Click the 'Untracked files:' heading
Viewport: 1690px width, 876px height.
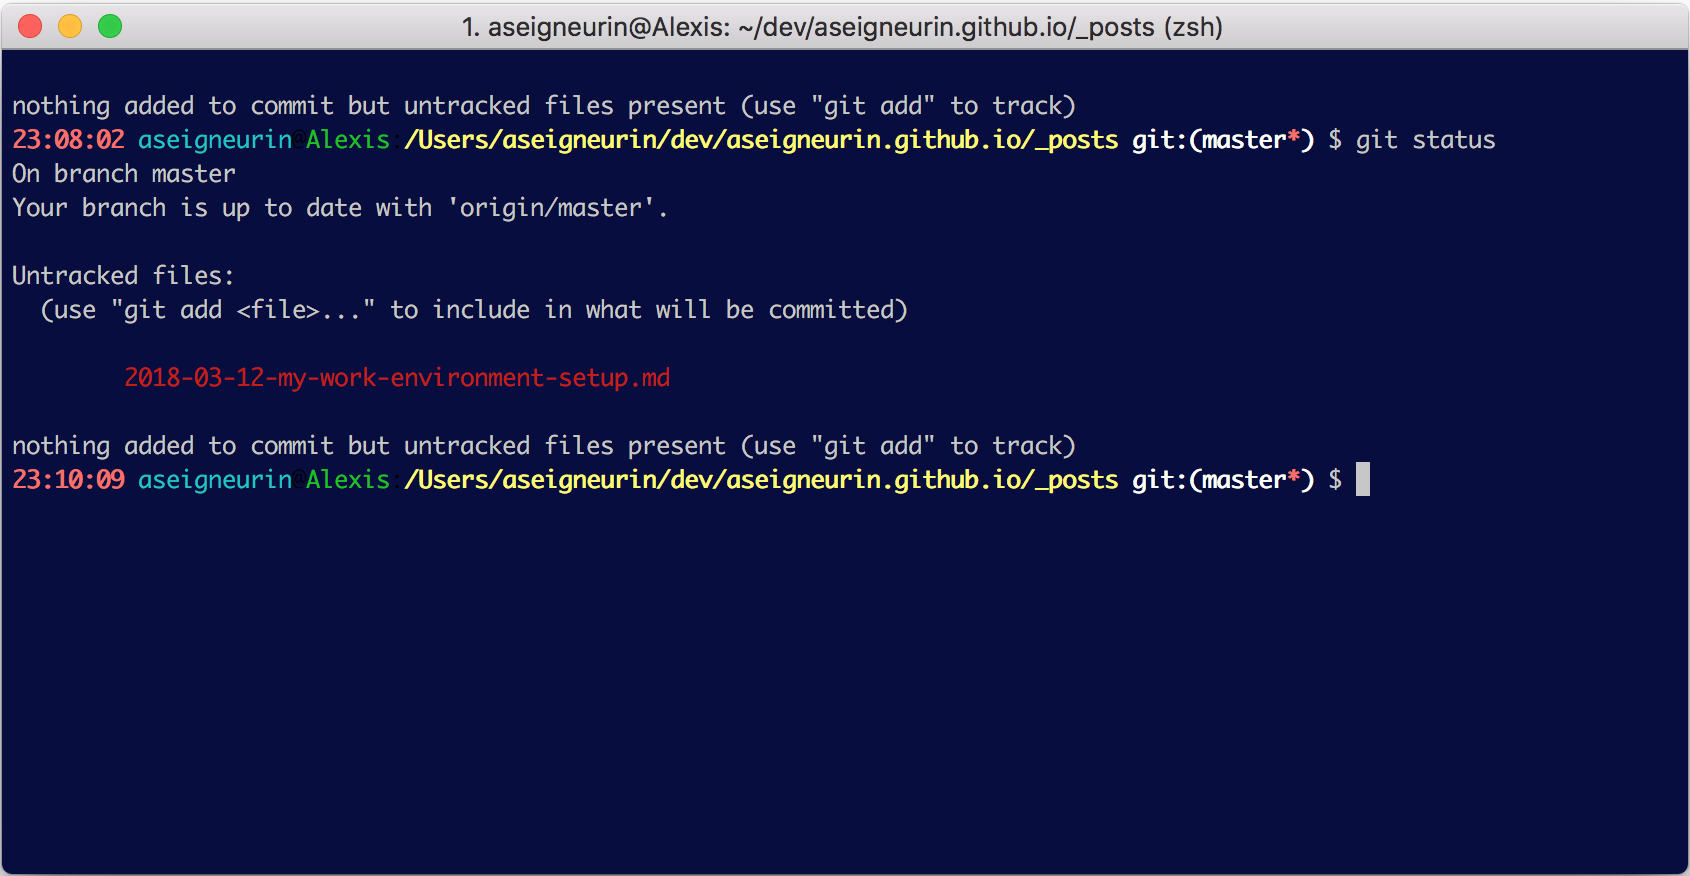coord(123,275)
